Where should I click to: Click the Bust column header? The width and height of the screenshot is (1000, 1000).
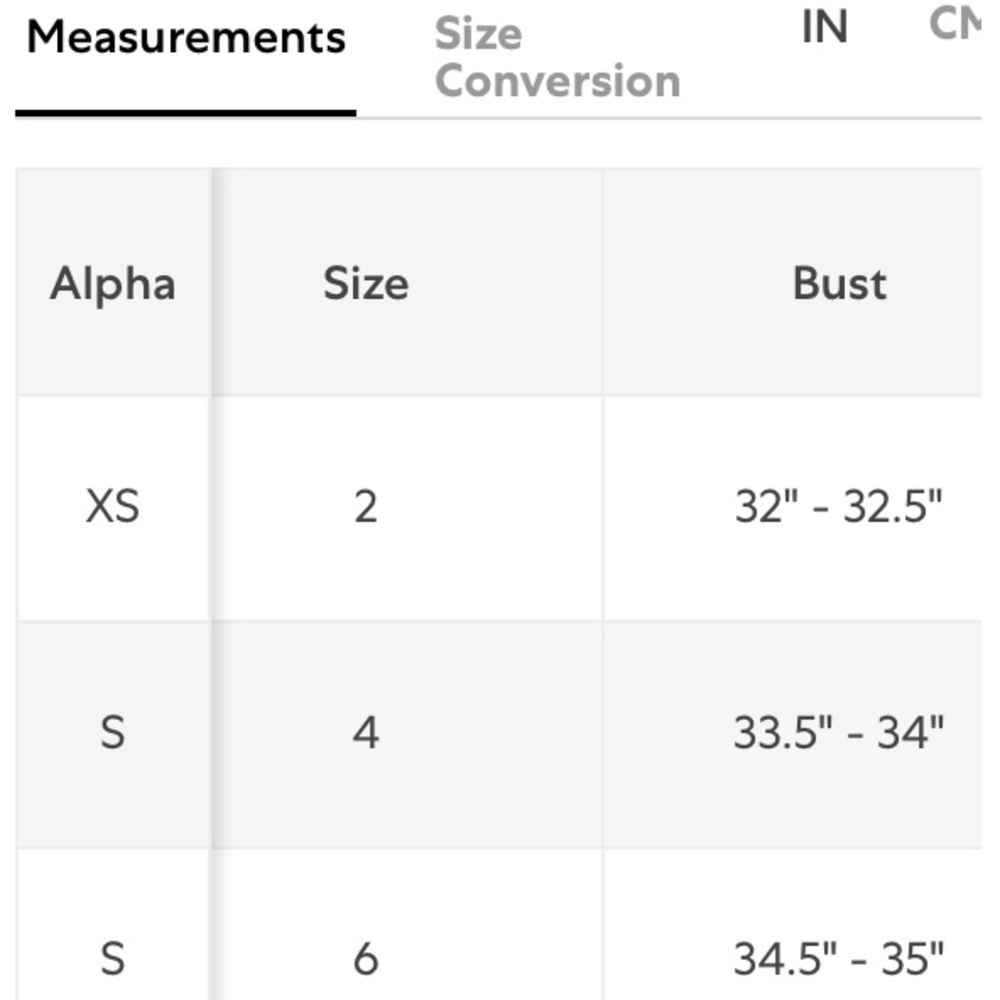click(839, 283)
